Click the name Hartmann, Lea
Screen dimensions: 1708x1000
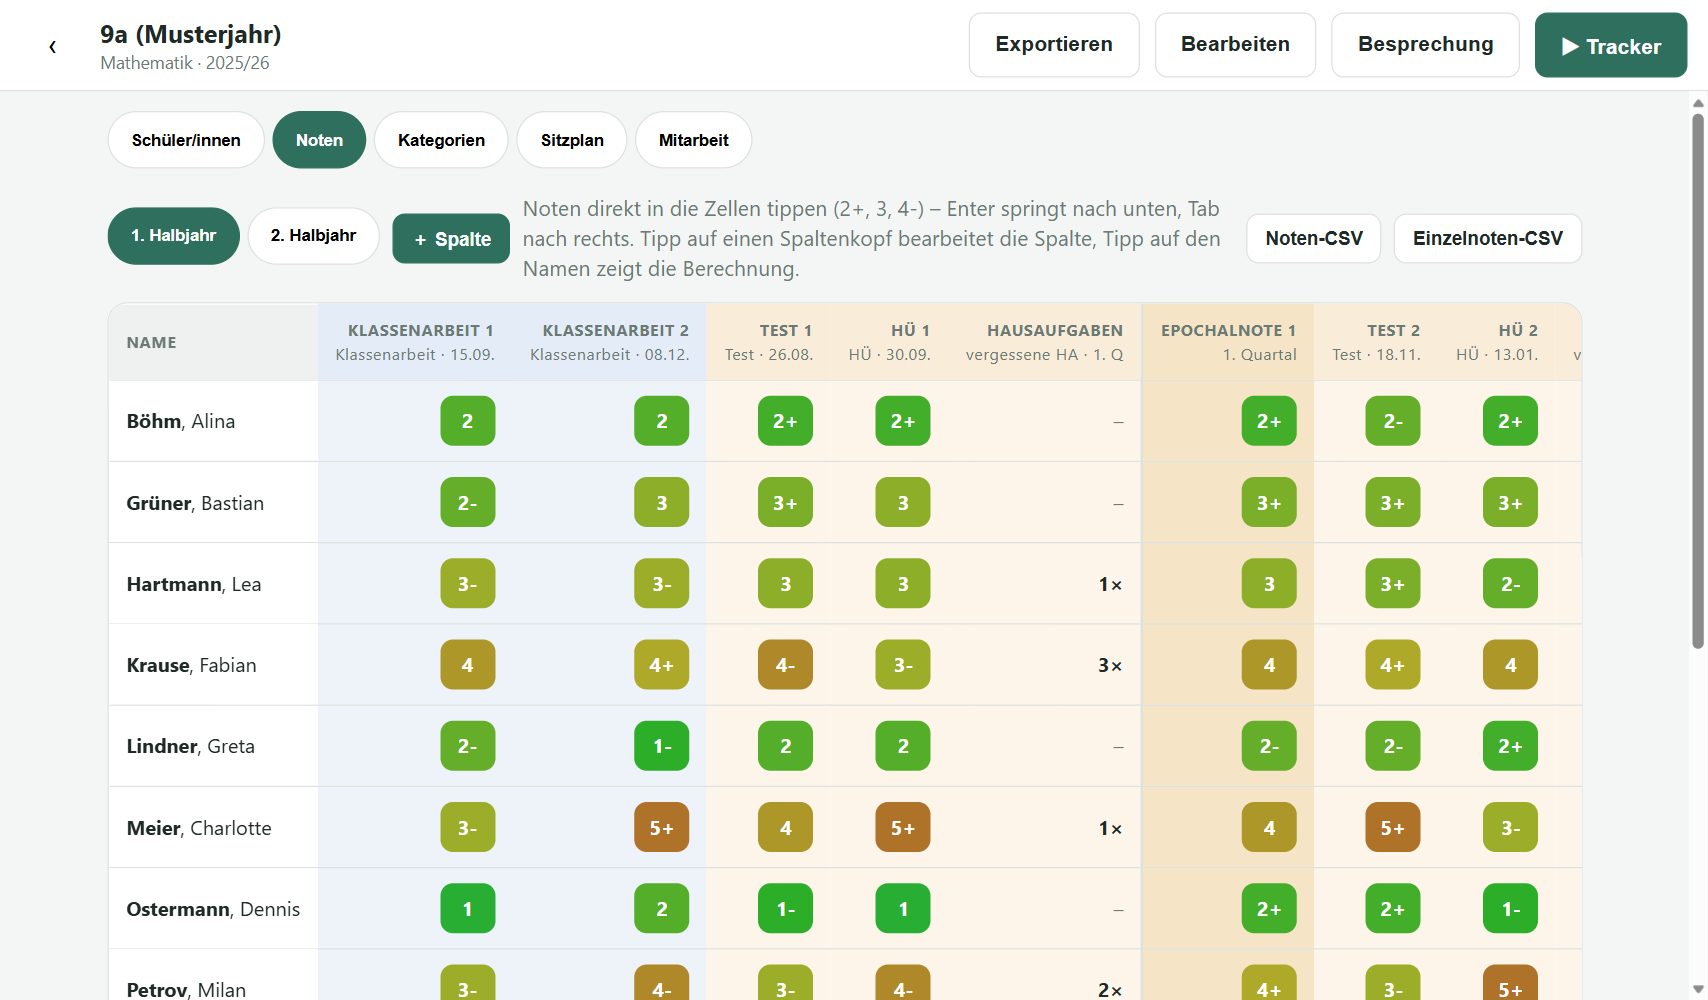(x=194, y=584)
